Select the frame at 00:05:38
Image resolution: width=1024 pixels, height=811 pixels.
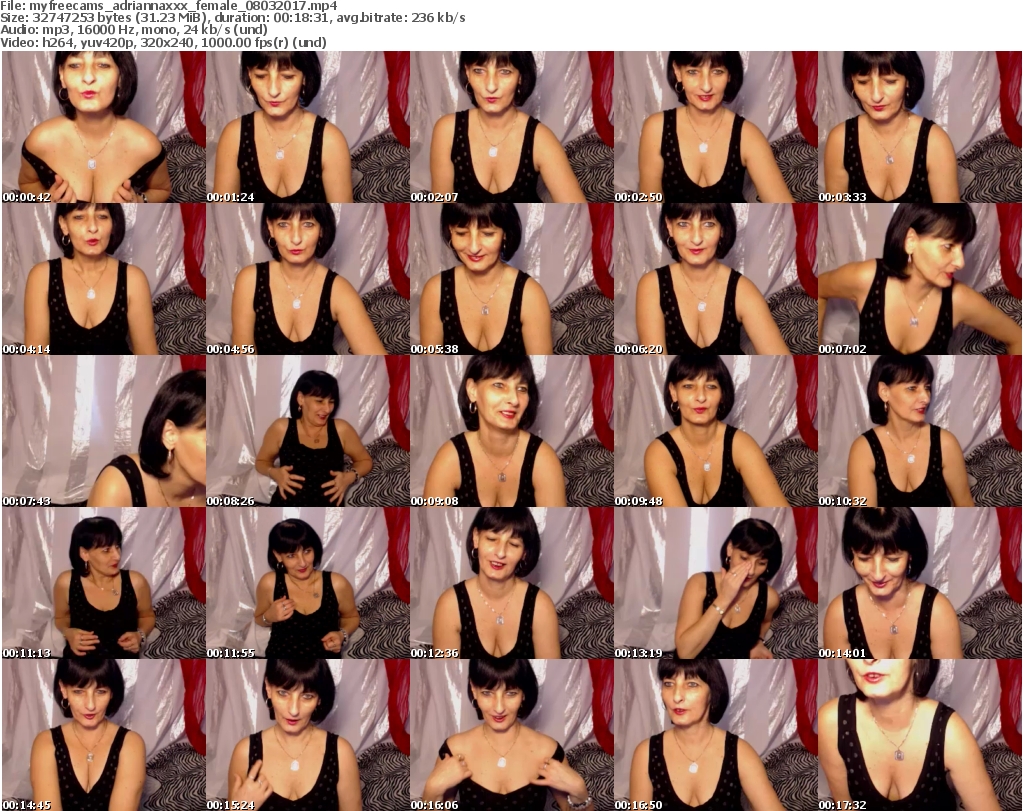512,279
